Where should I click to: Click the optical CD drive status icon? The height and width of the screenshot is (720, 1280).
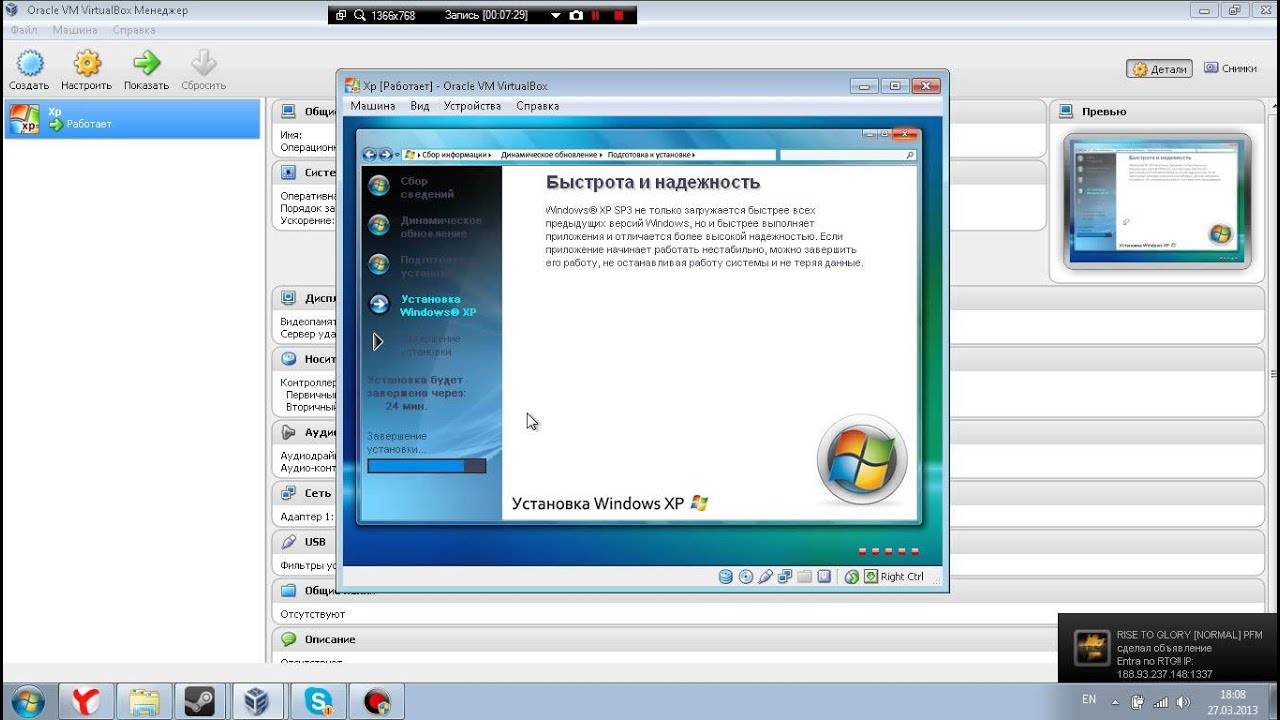coord(745,577)
